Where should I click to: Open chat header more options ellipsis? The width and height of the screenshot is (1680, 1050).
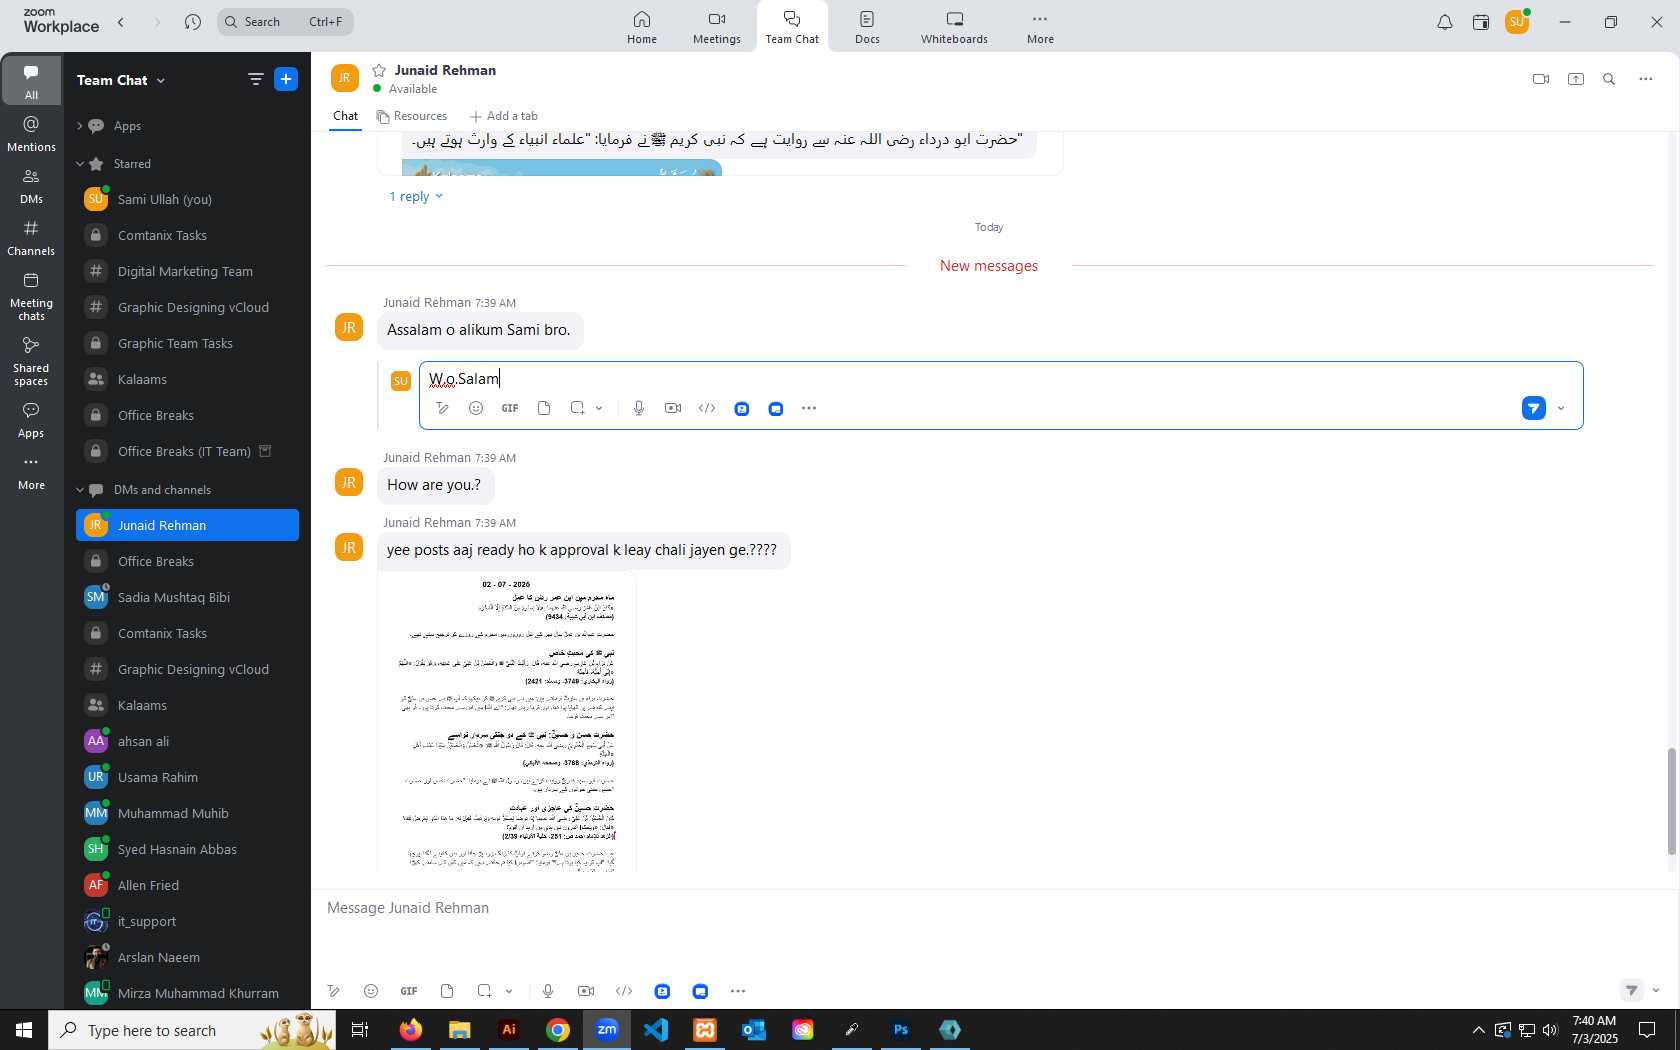(1646, 79)
